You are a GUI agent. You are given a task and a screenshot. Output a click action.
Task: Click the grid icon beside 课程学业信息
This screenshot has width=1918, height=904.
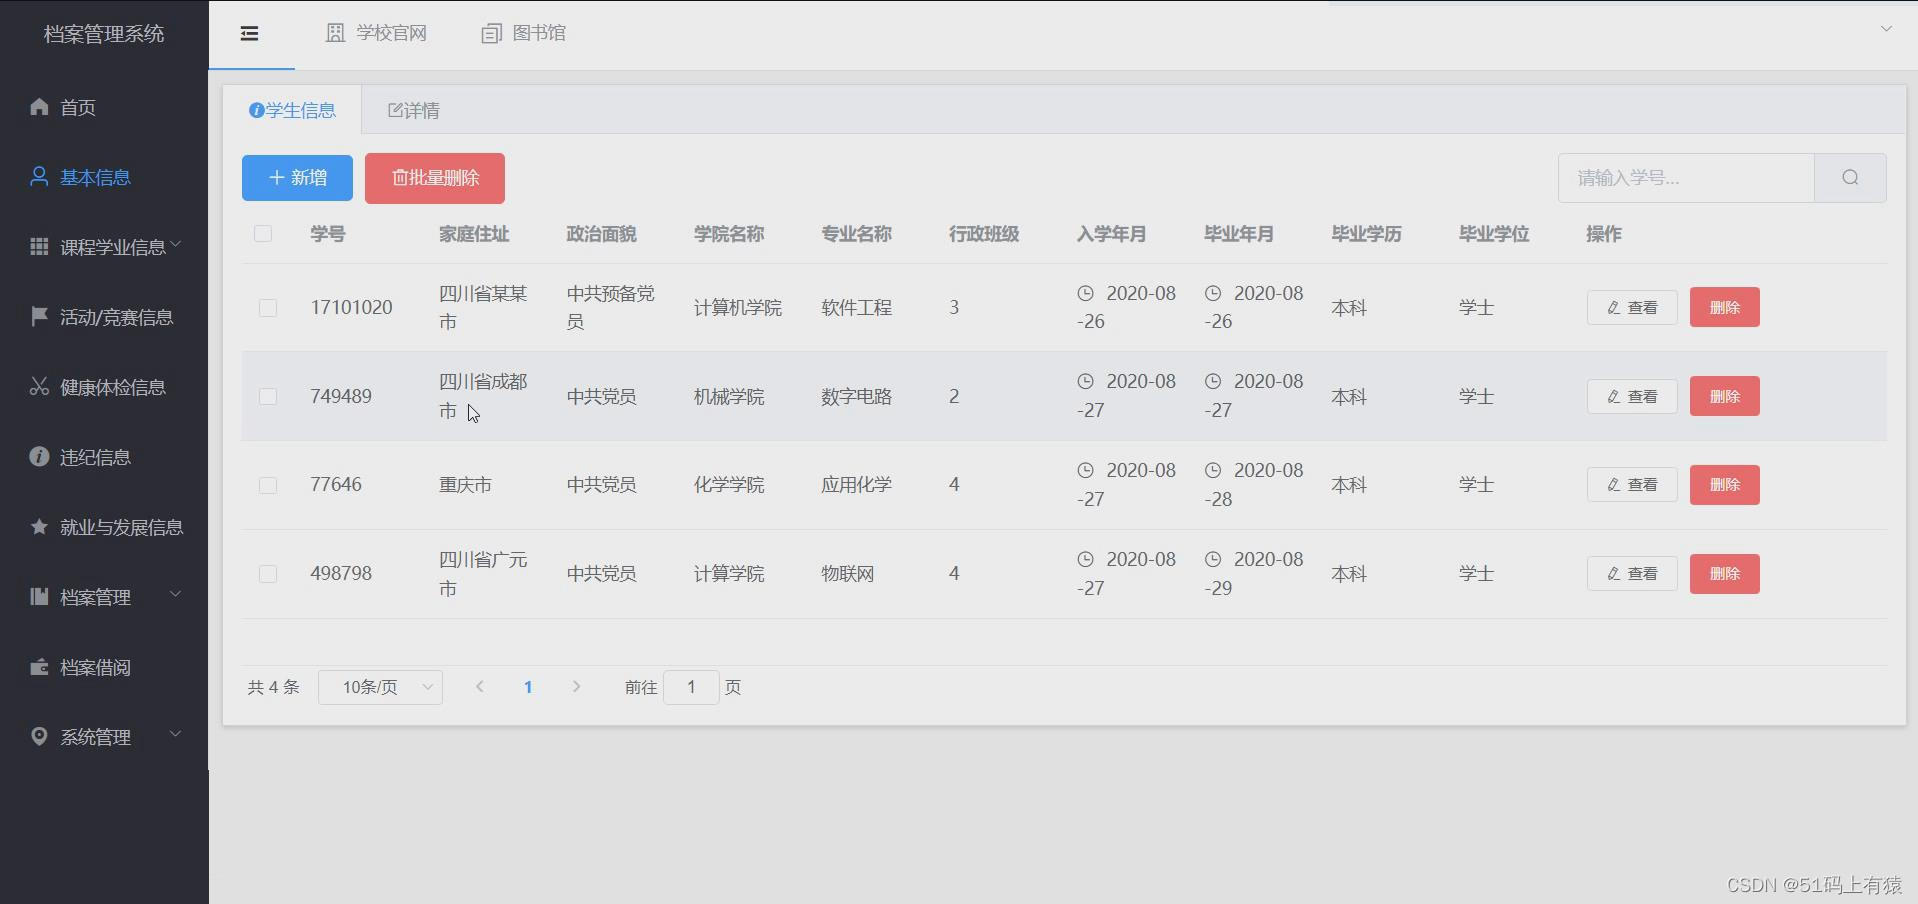tap(39, 246)
